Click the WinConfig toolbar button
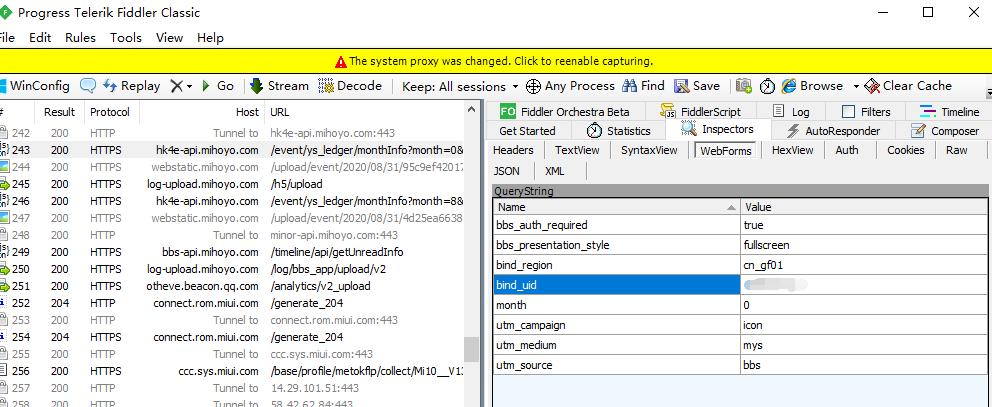This screenshot has height=407, width=992. pyautogui.click(x=35, y=86)
